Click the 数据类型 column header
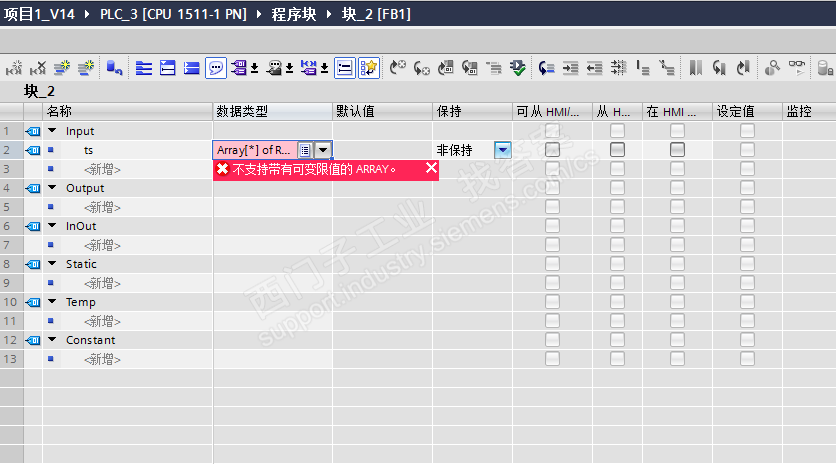Viewport: 836px width, 464px height. click(272, 111)
